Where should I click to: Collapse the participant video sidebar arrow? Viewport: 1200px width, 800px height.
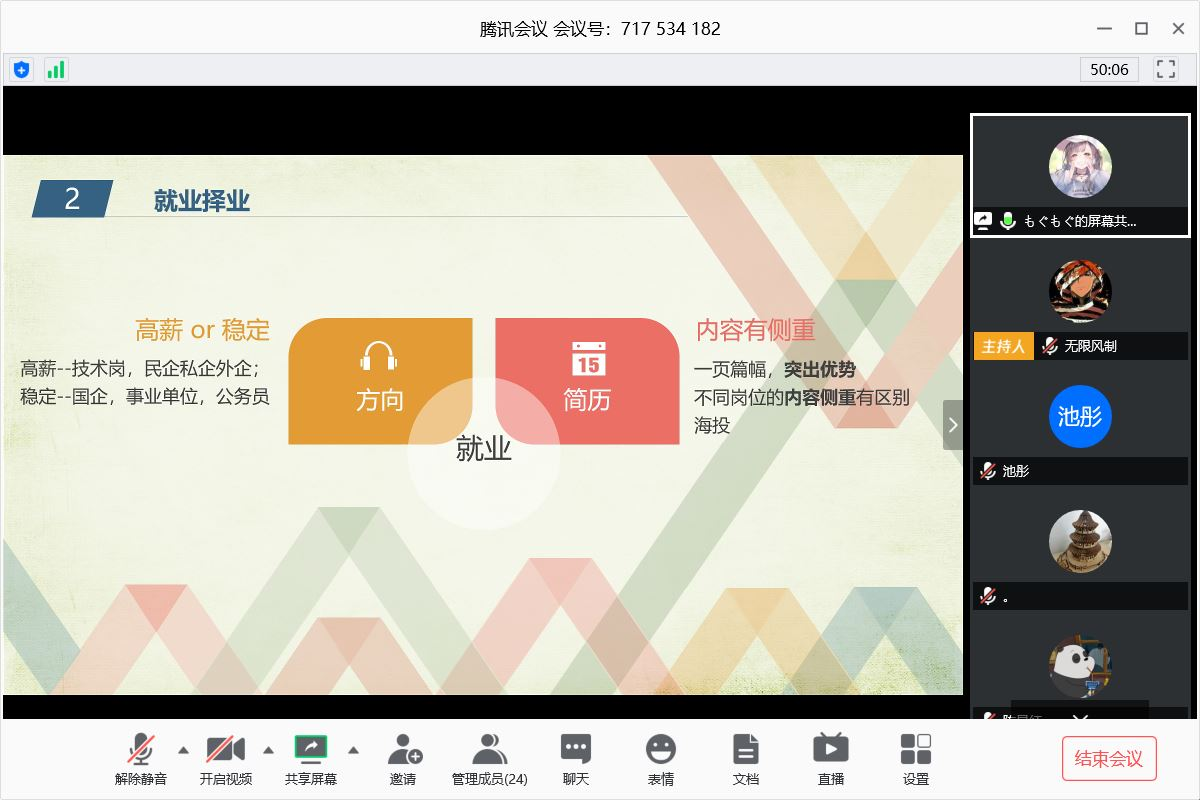coord(952,425)
